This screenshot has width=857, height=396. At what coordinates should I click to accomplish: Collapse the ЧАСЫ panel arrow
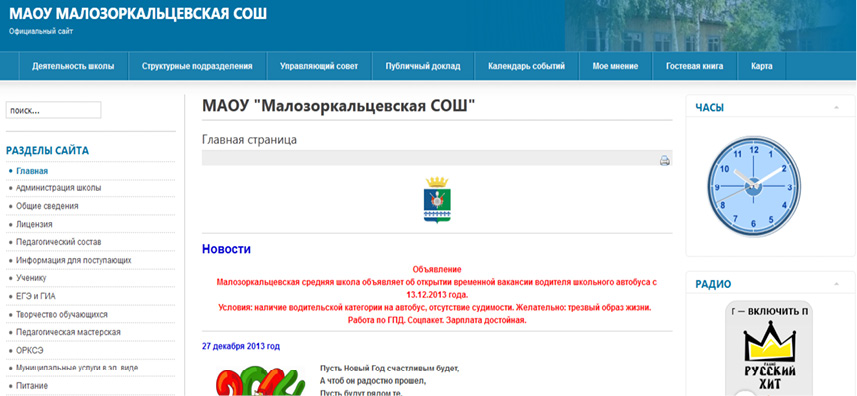[x=836, y=108]
